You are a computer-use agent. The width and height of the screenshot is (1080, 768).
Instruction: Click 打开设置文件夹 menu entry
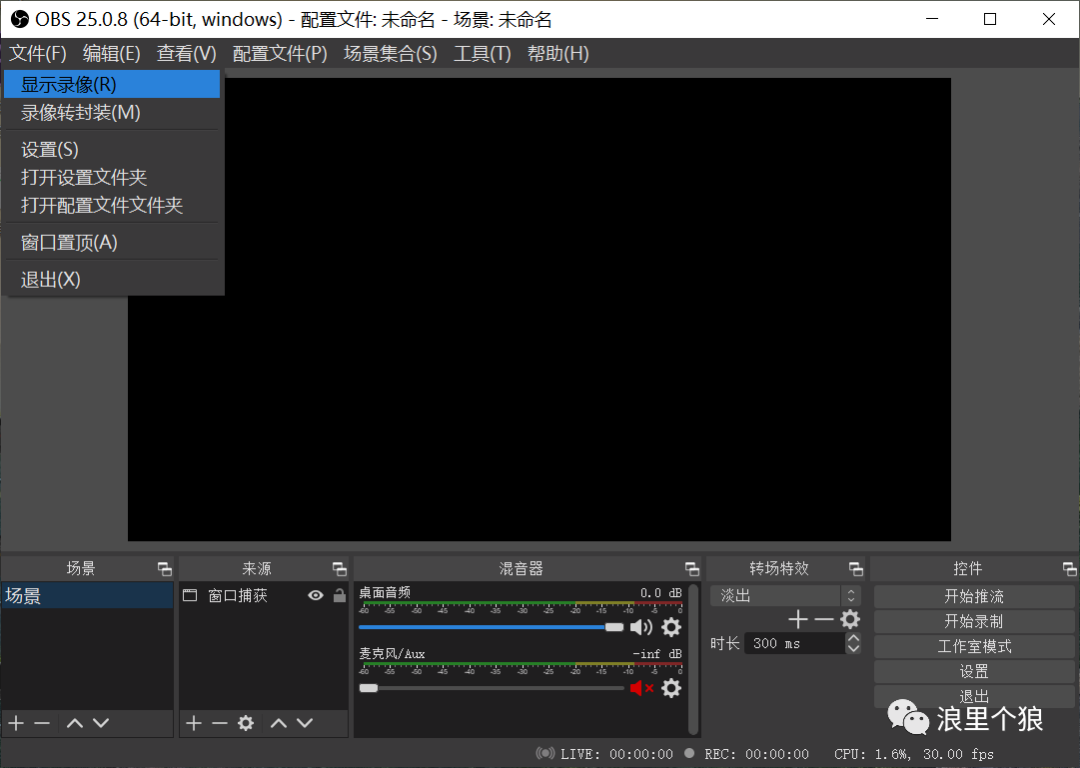tap(112, 177)
